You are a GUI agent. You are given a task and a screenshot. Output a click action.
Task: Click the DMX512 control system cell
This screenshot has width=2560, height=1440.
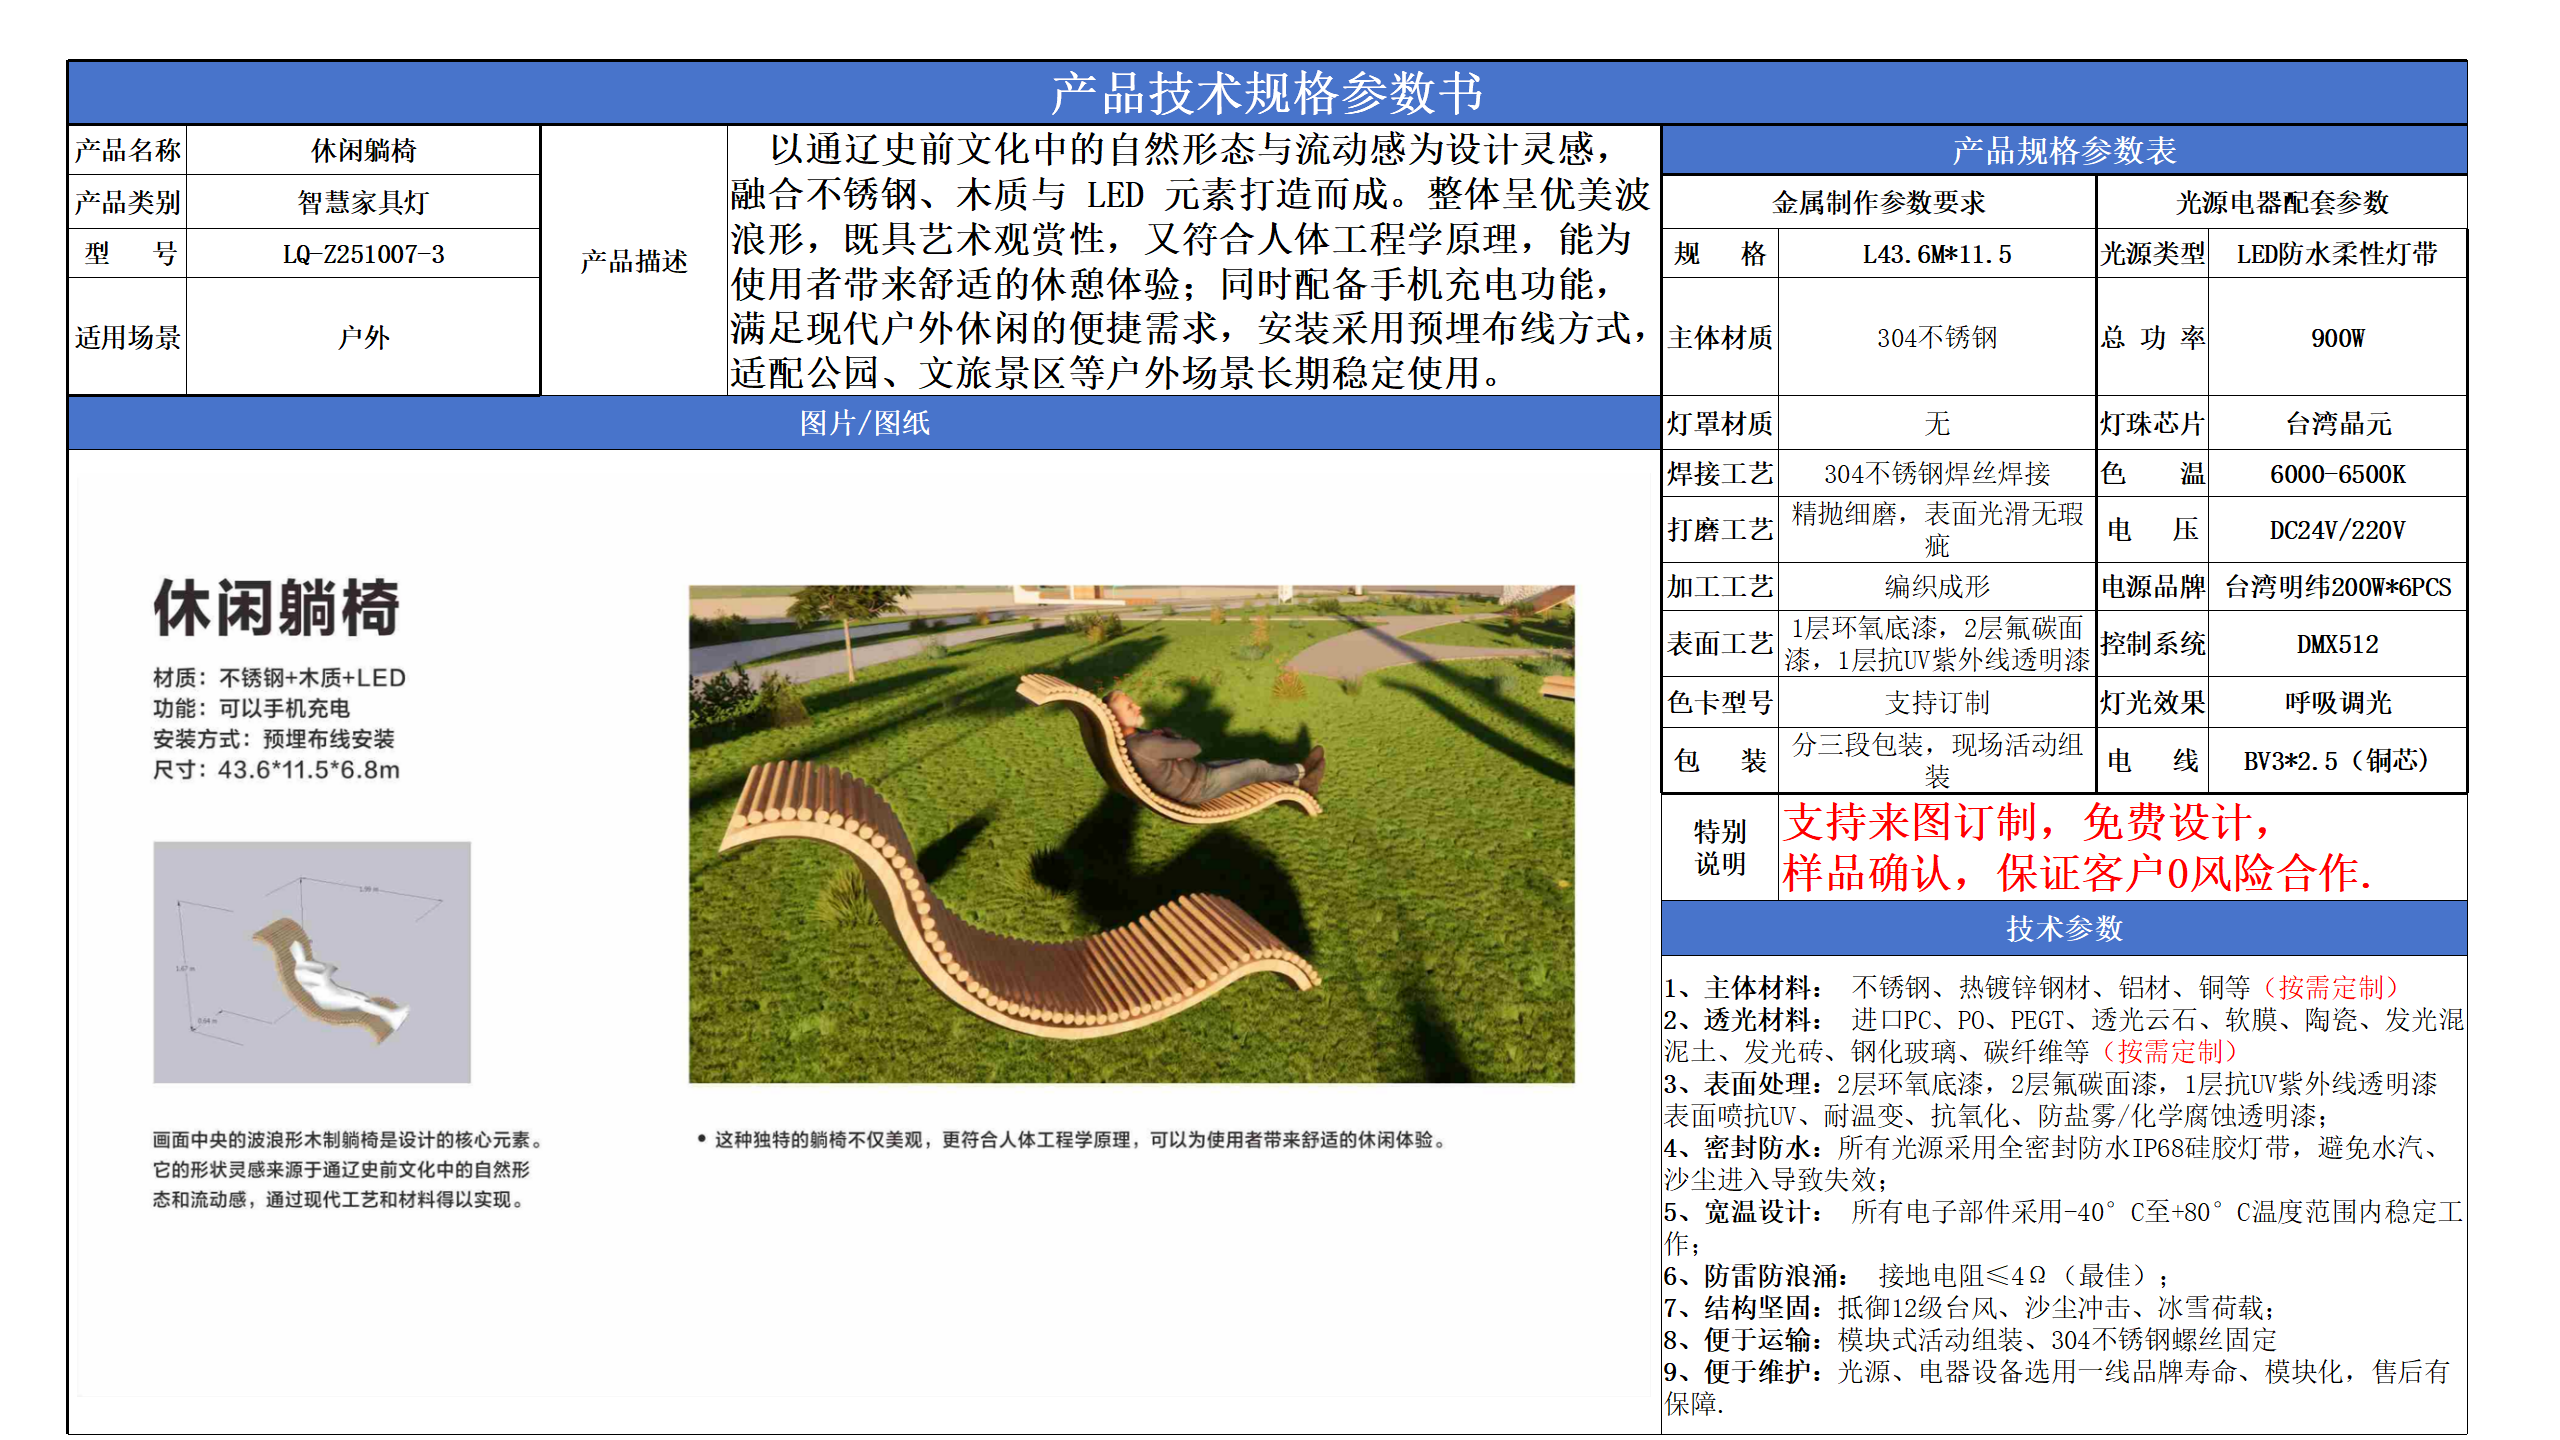coord(2337,645)
